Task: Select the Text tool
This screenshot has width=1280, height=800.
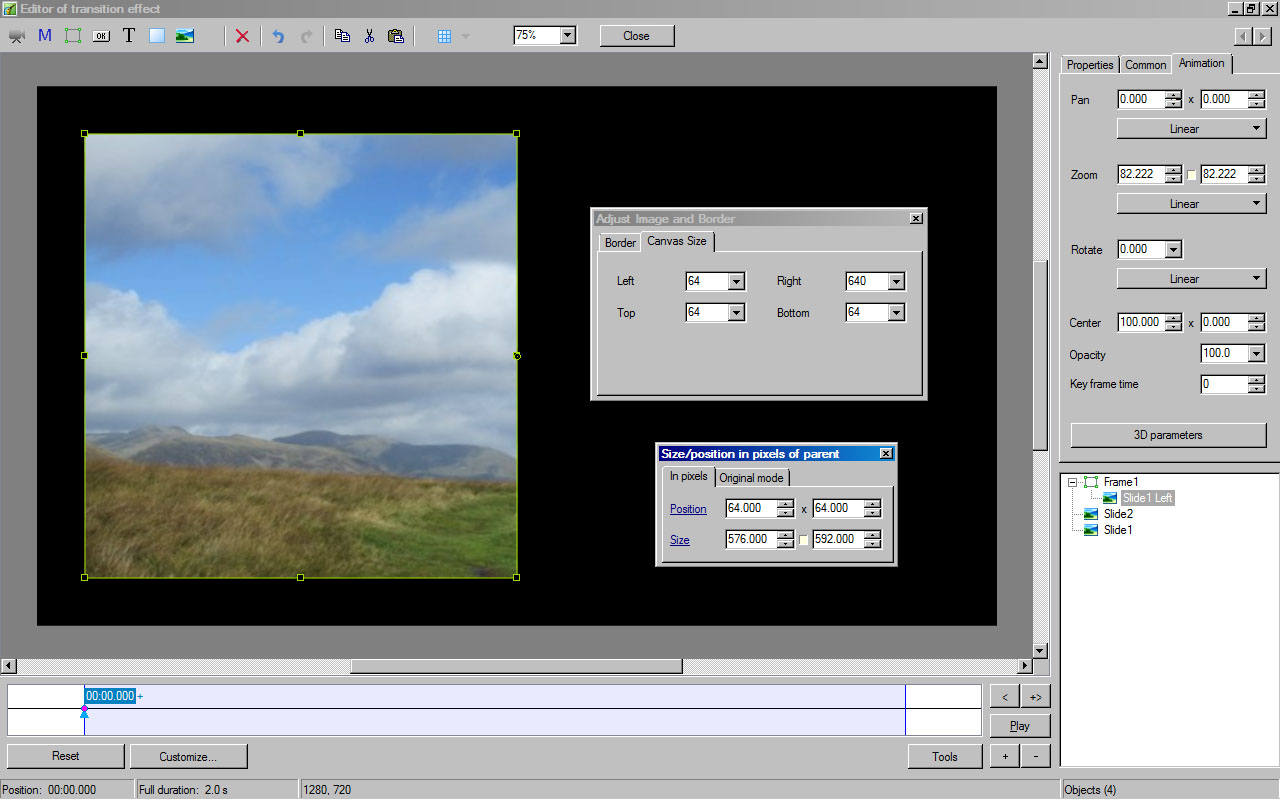Action: point(128,36)
